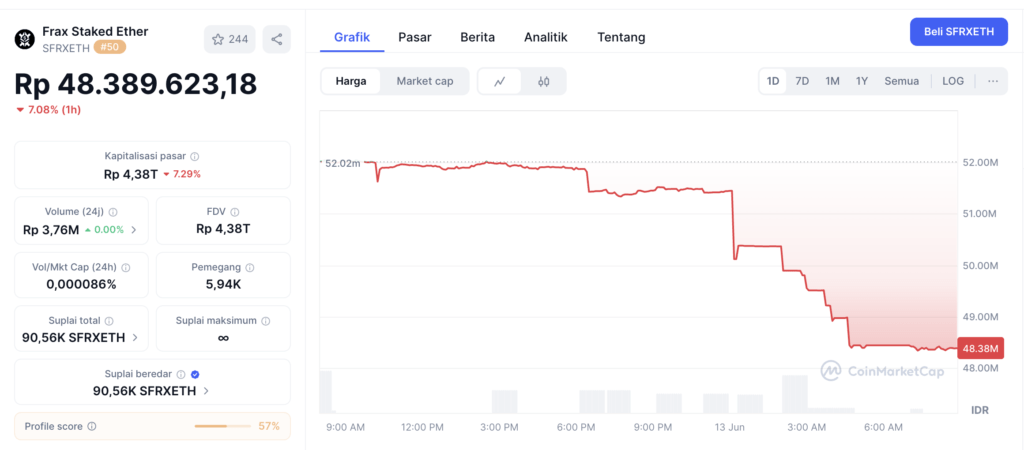
Task: Show info icon for Volume (24j)
Action: 113,212
